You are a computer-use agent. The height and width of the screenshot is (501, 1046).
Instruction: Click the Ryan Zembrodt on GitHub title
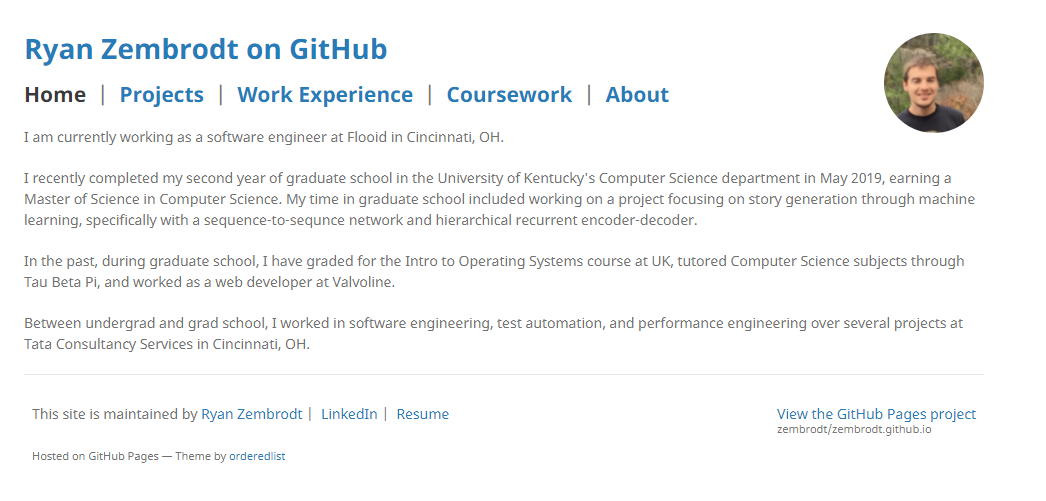click(x=205, y=49)
